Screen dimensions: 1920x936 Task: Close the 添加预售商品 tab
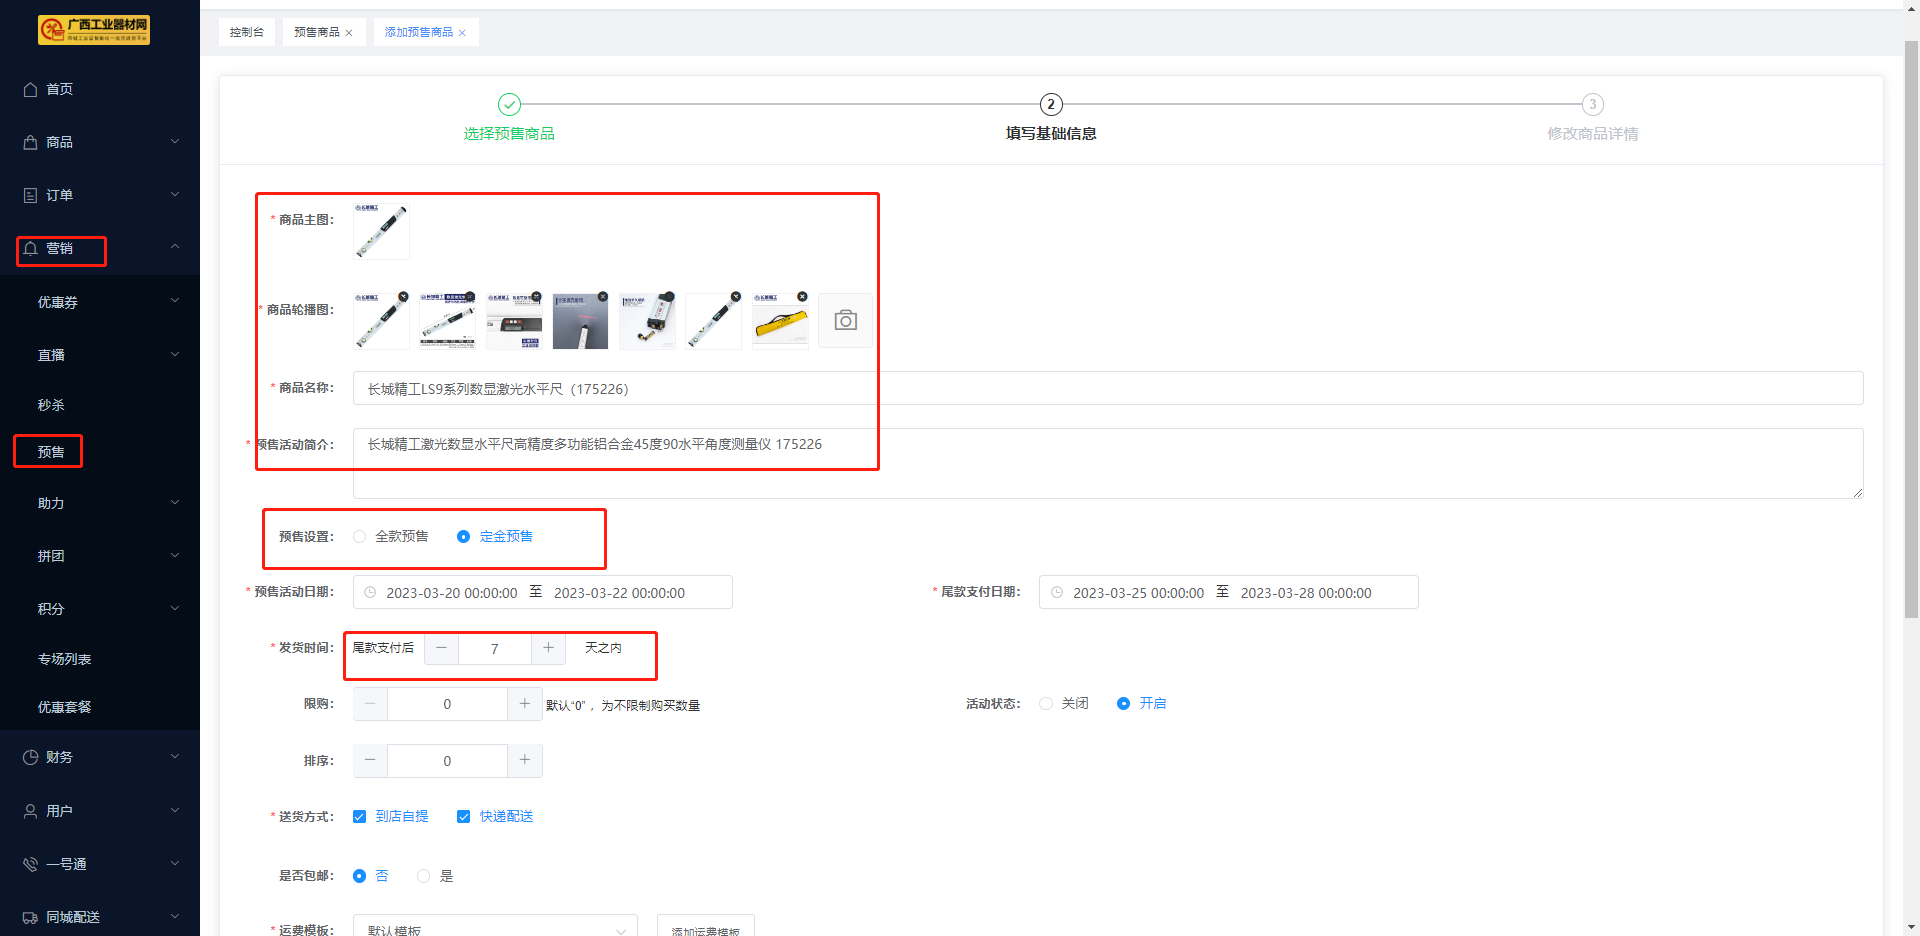pos(462,33)
